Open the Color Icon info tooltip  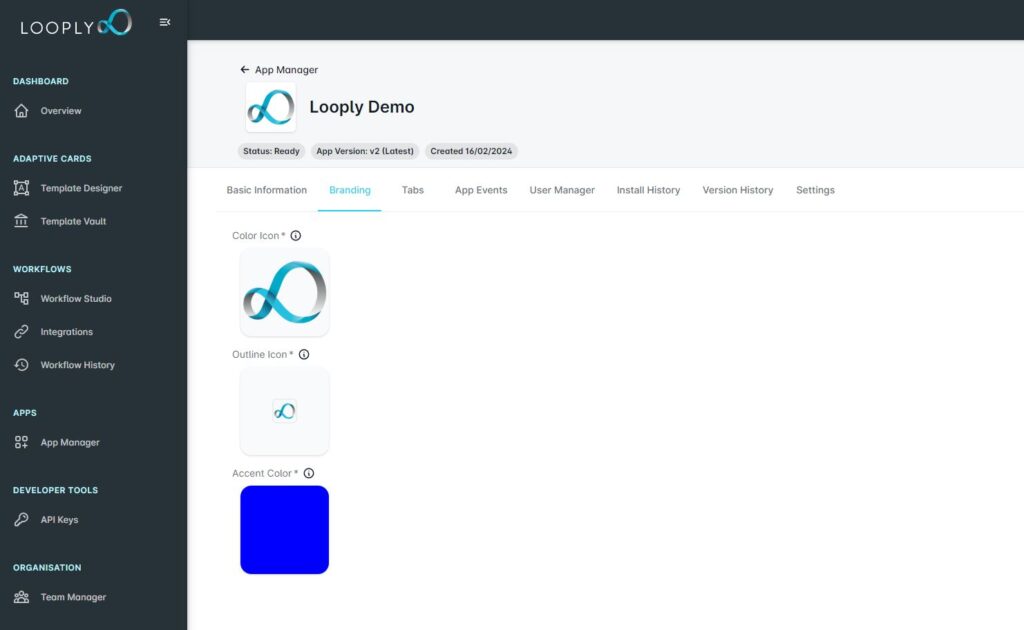(297, 235)
